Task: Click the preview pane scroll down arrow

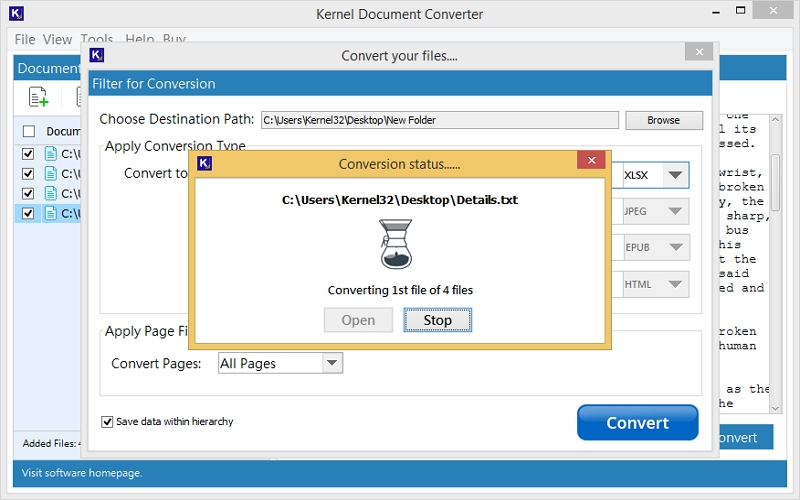Action: click(x=776, y=408)
